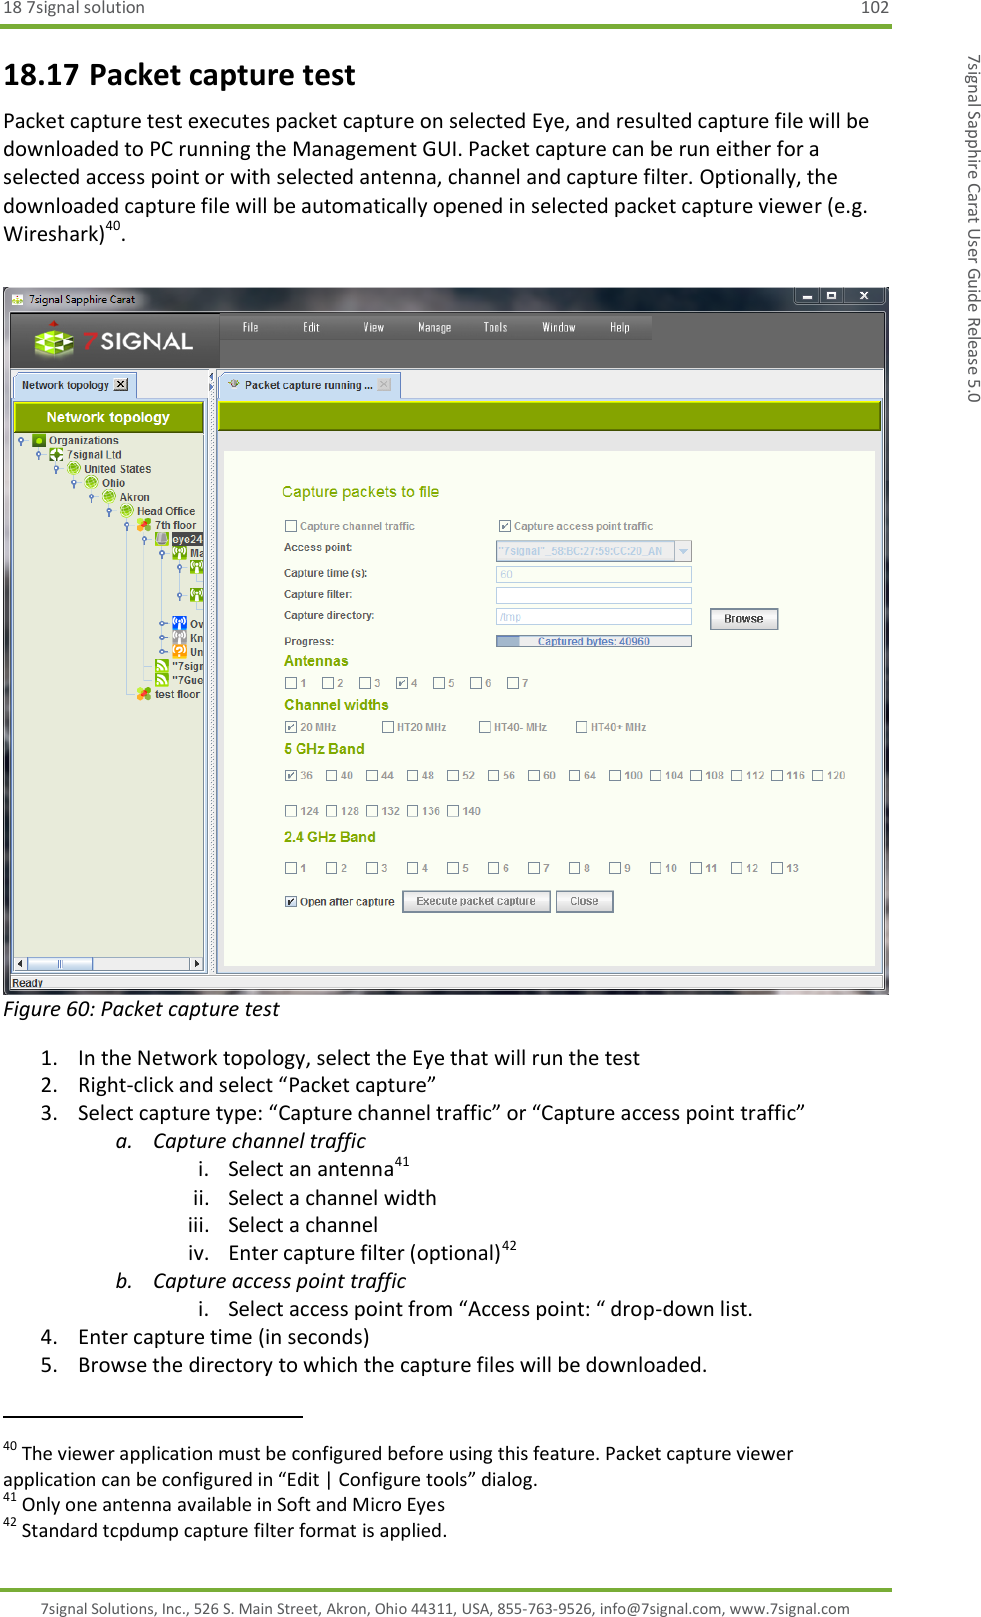981x1617 pixels.
Task: Open the Access point drop-down list
Action: (684, 551)
